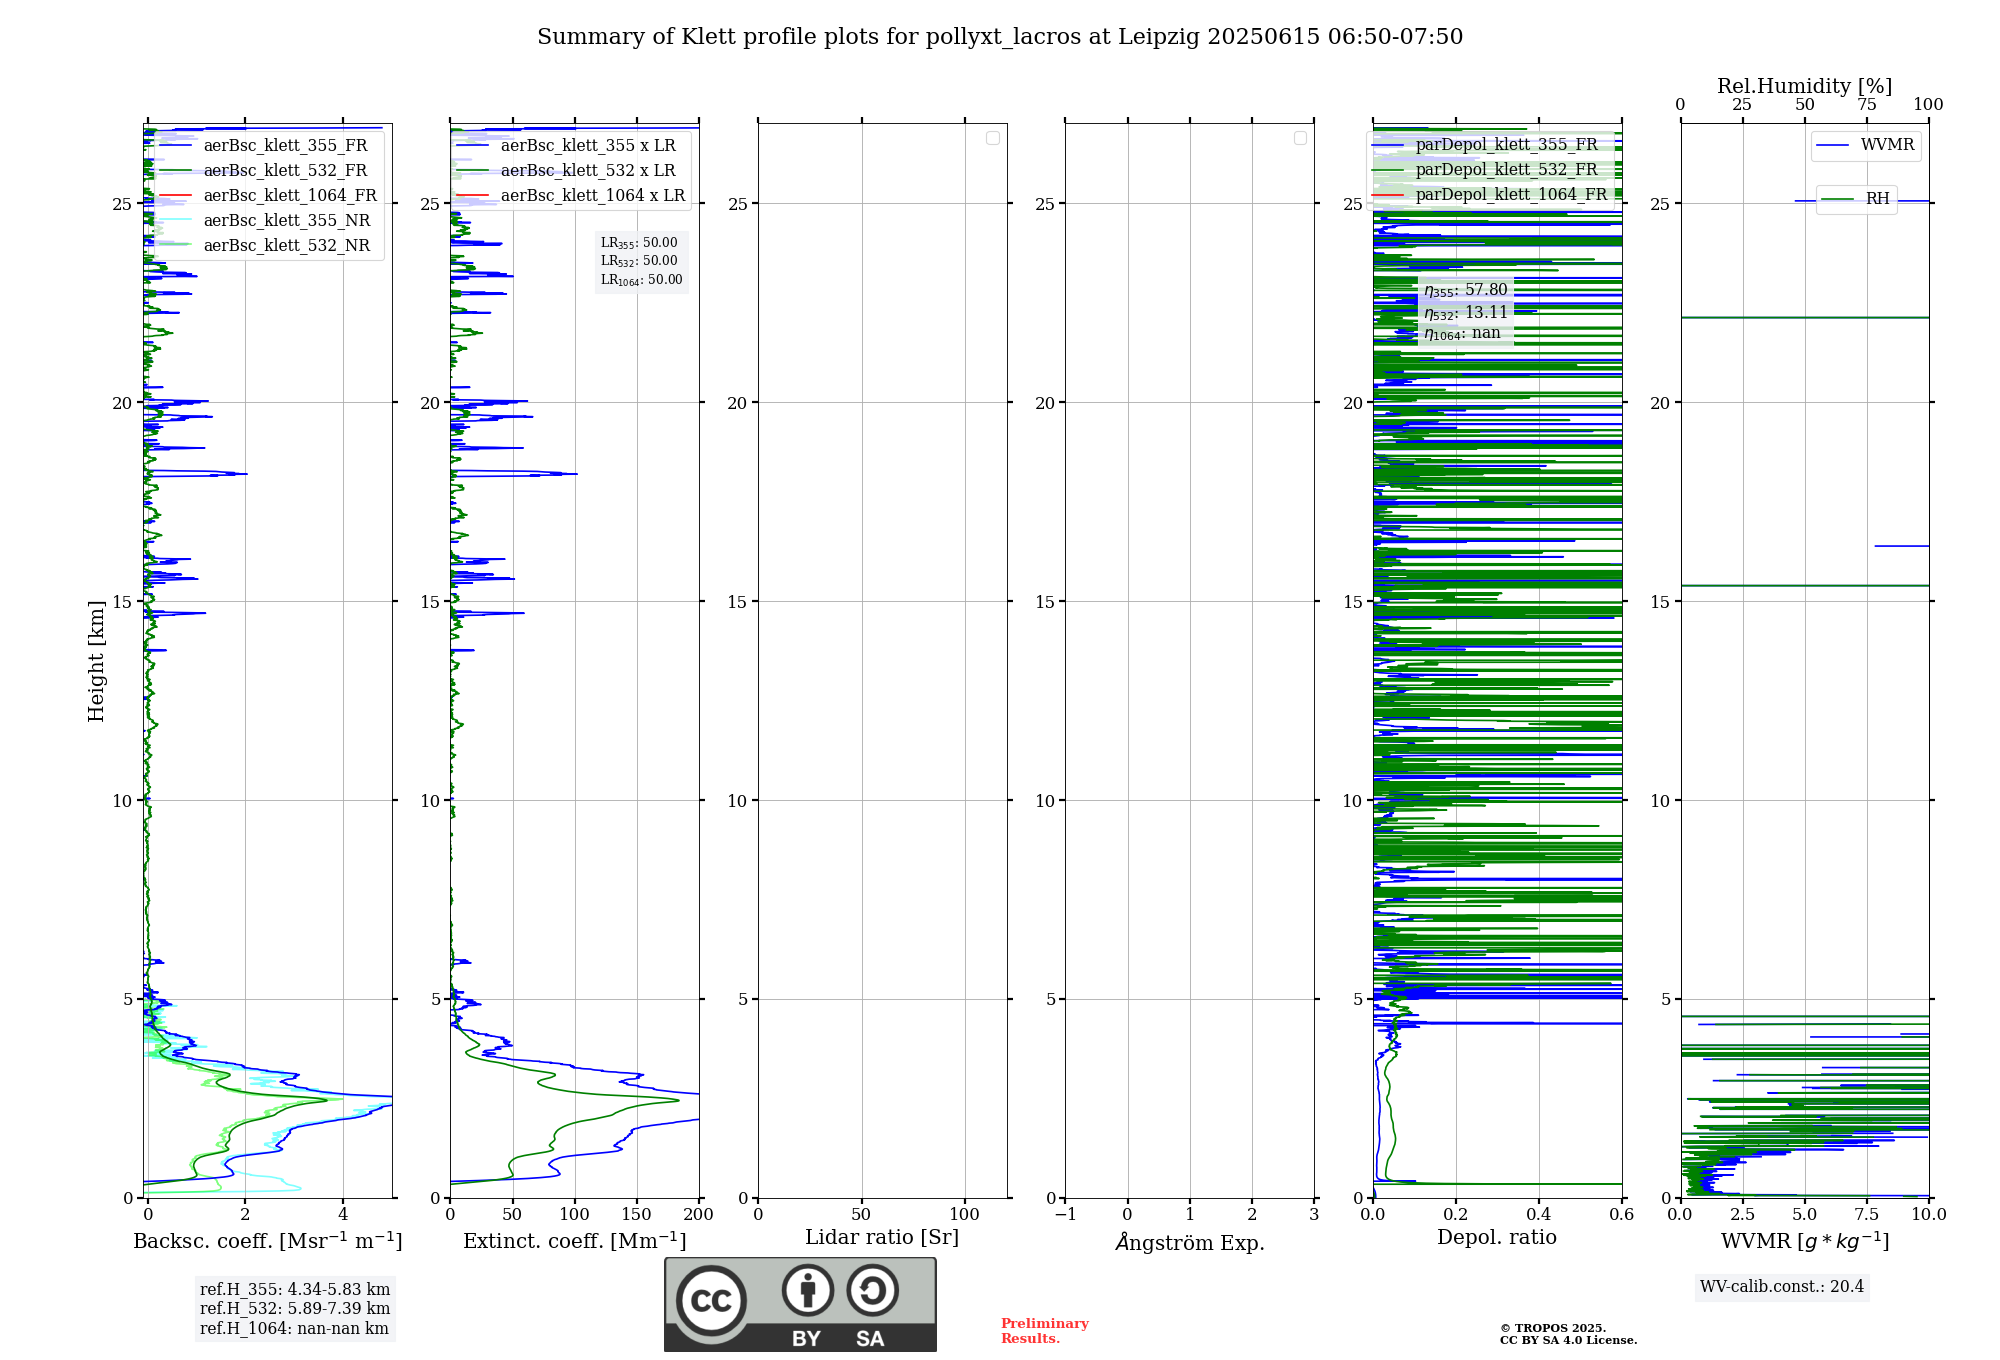Viewport: 2000px width, 1360px height.
Task: Click the Creative Commons CC icon
Action: [711, 1301]
